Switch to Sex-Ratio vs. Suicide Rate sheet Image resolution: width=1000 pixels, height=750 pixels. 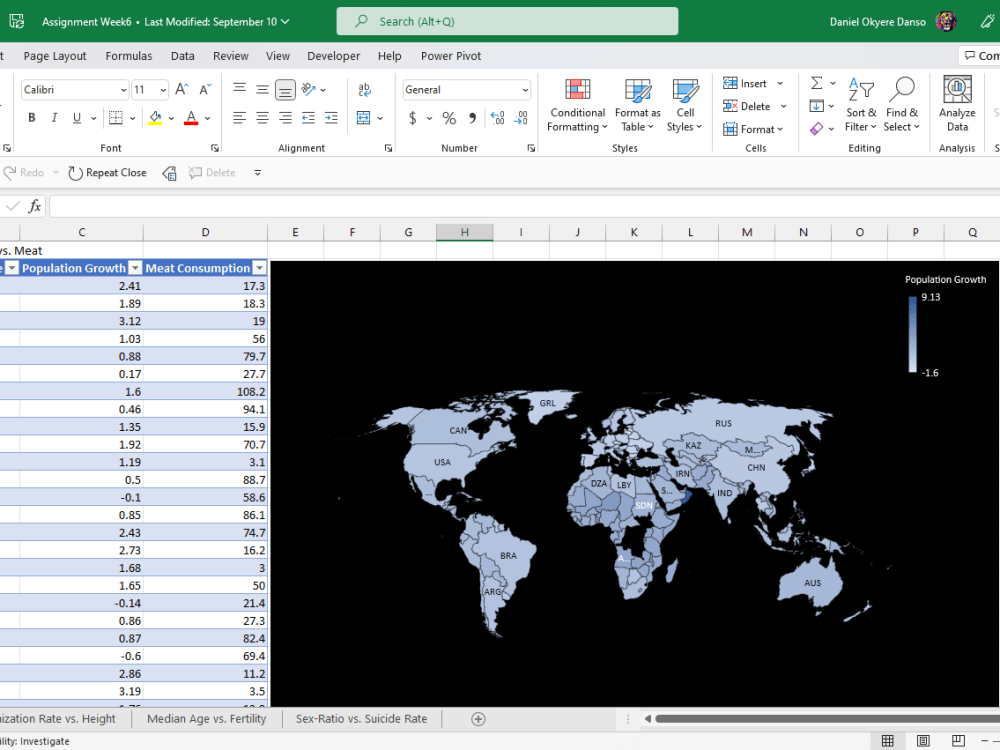[362, 719]
